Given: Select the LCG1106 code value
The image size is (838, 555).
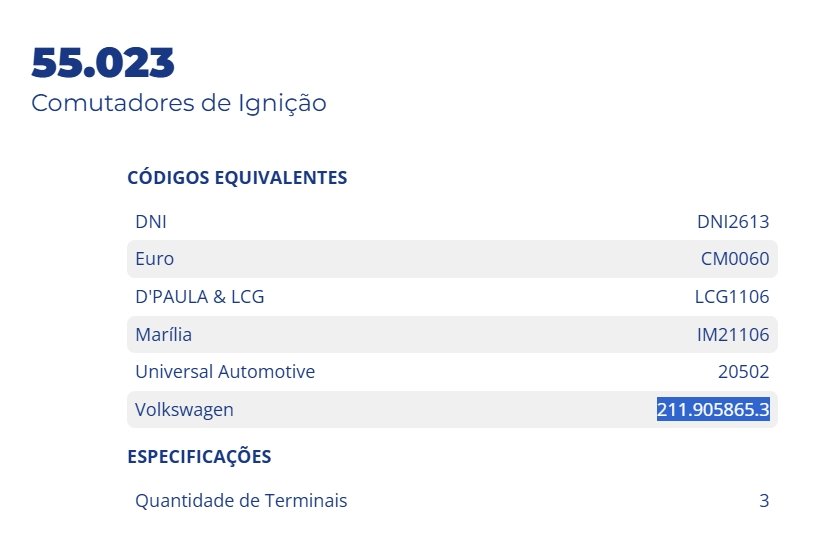Looking at the screenshot, I should (732, 297).
